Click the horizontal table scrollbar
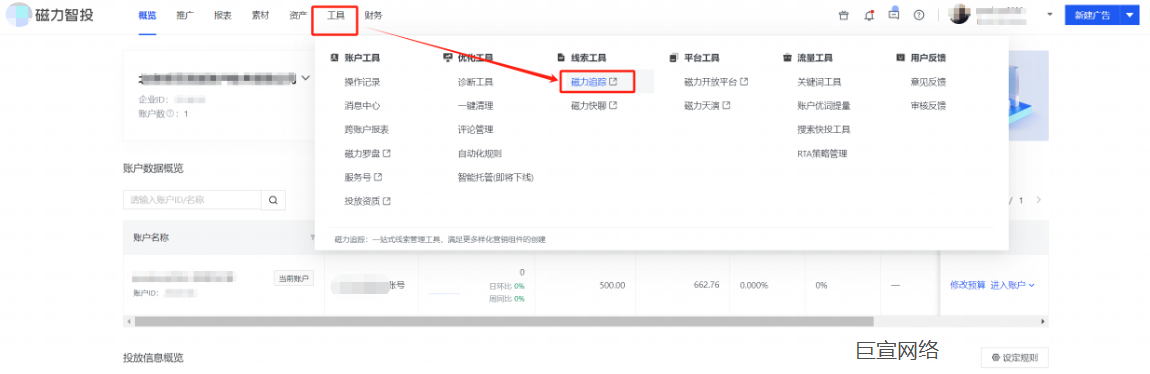Image resolution: width=1150 pixels, height=374 pixels. (504, 321)
